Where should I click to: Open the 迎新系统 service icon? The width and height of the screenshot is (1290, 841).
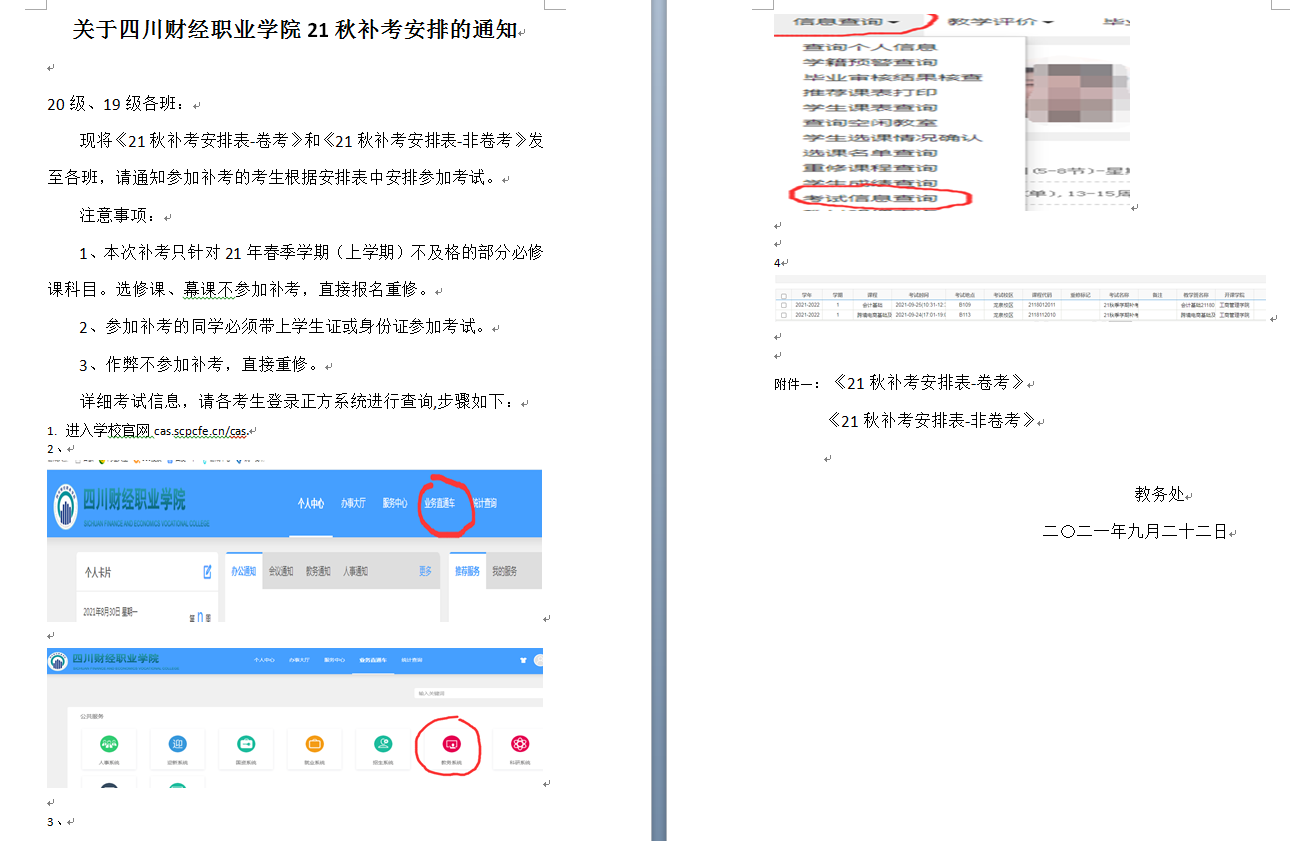point(177,744)
